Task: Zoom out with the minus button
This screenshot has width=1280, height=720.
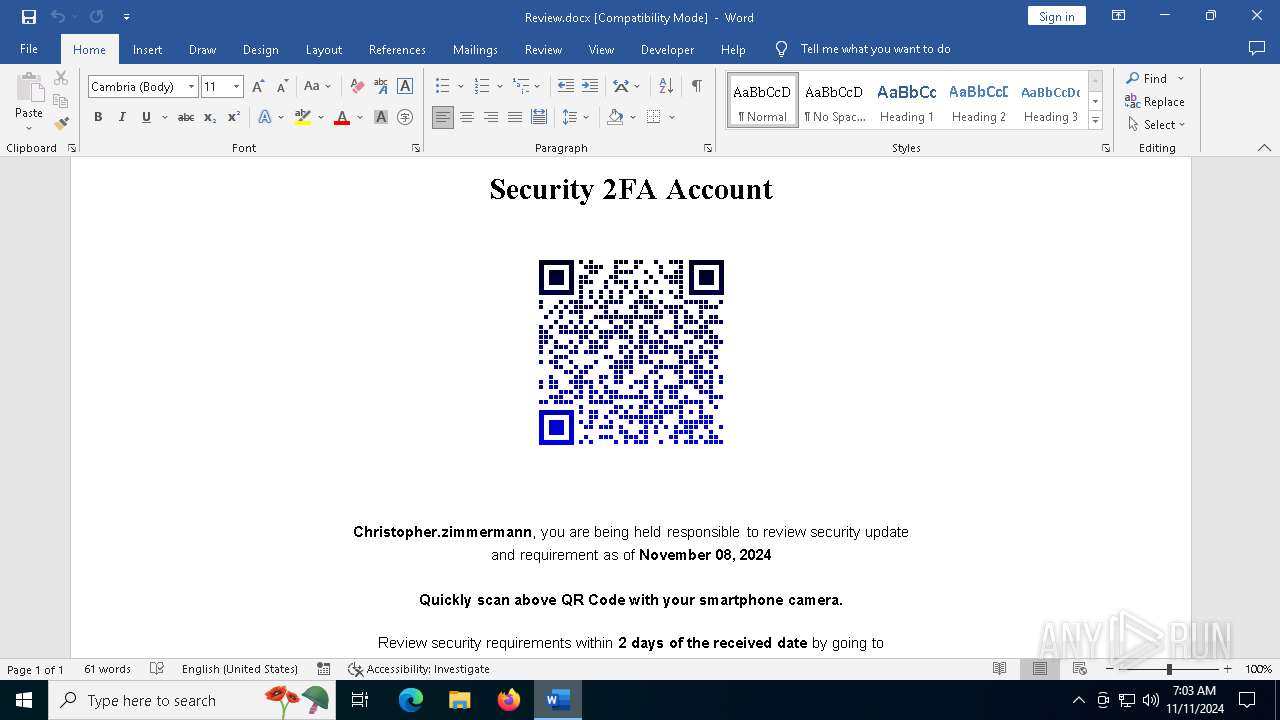Action: pos(1110,669)
